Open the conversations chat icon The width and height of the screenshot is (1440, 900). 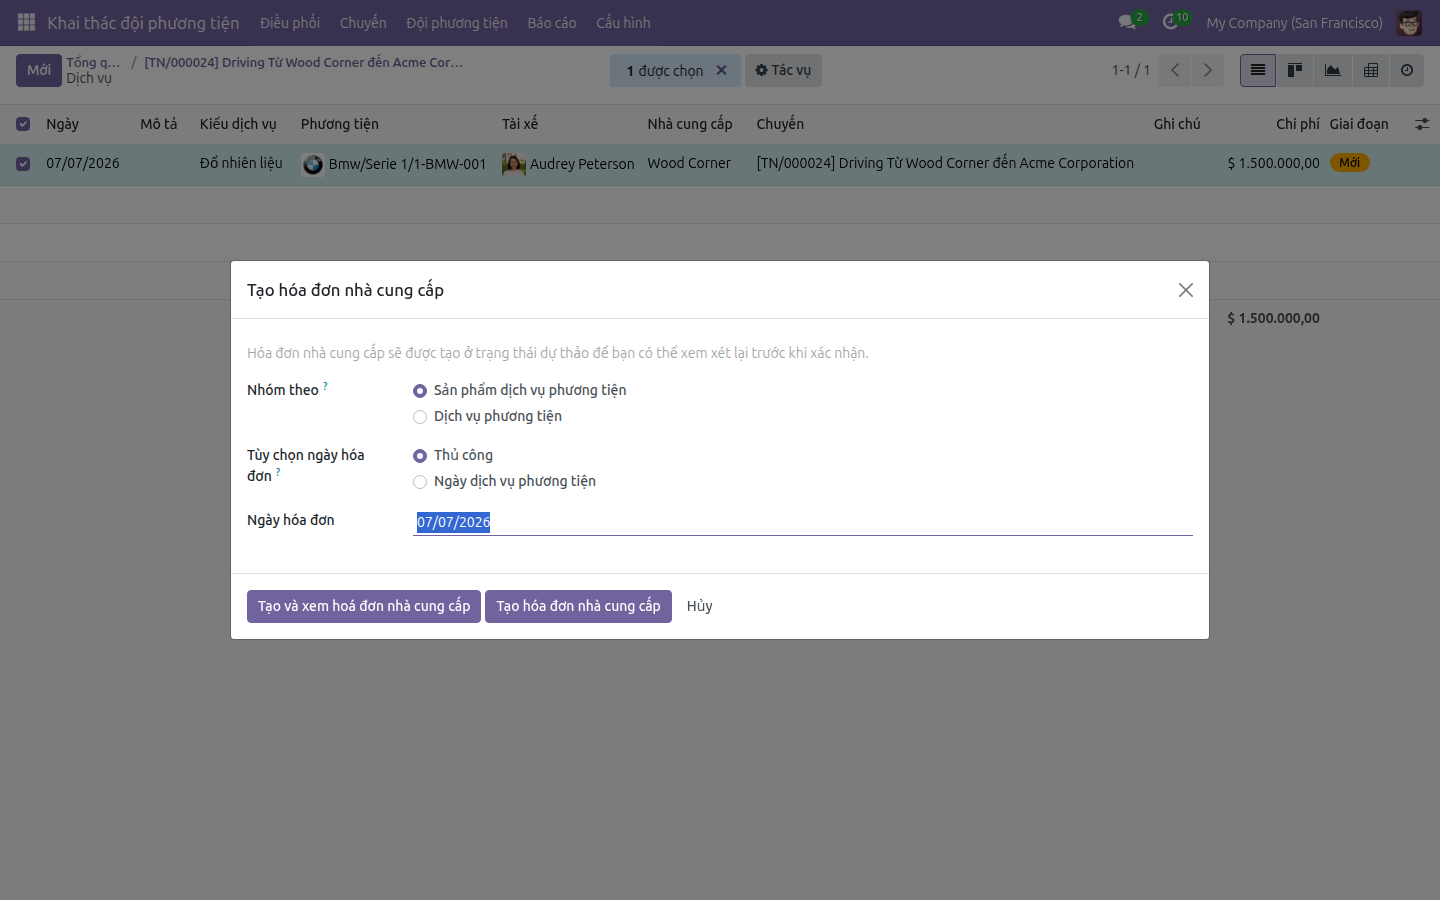click(x=1127, y=22)
